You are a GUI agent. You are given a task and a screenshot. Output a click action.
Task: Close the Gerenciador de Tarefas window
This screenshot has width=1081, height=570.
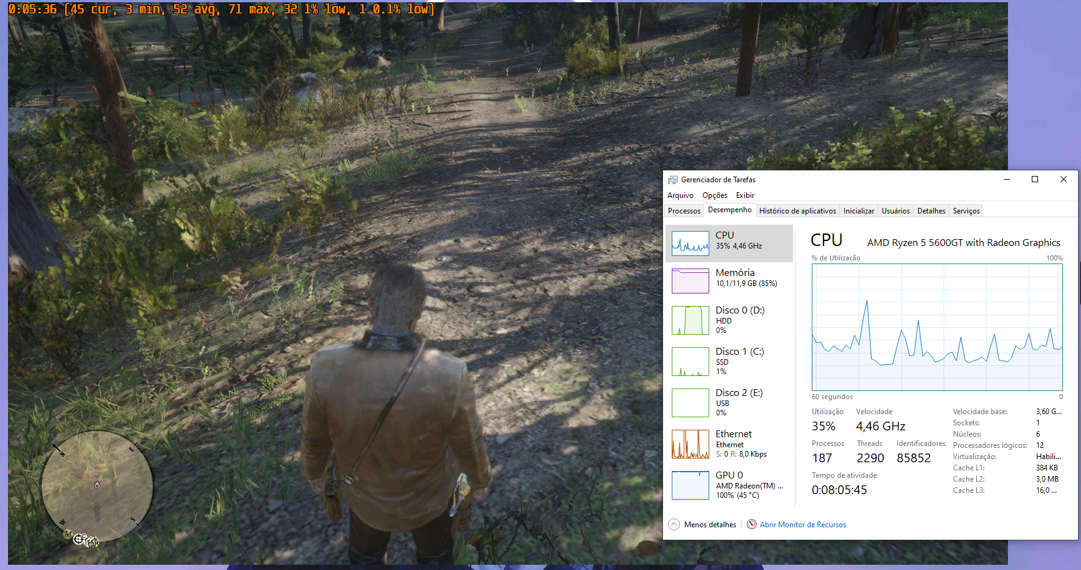tap(1063, 179)
